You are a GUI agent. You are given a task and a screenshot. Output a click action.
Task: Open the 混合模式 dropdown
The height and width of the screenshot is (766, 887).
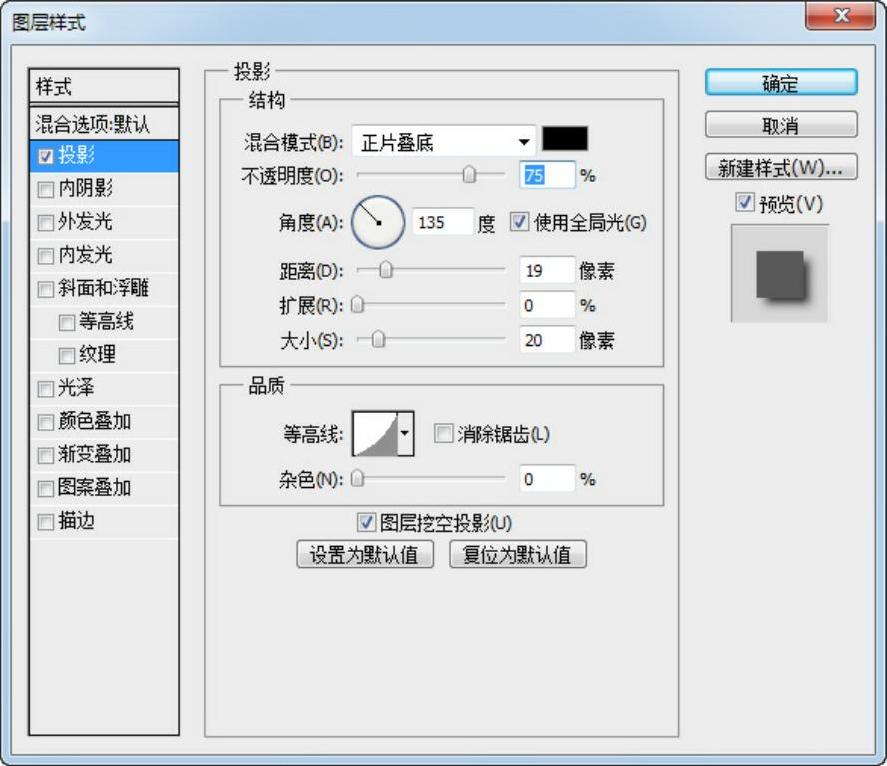click(x=444, y=141)
